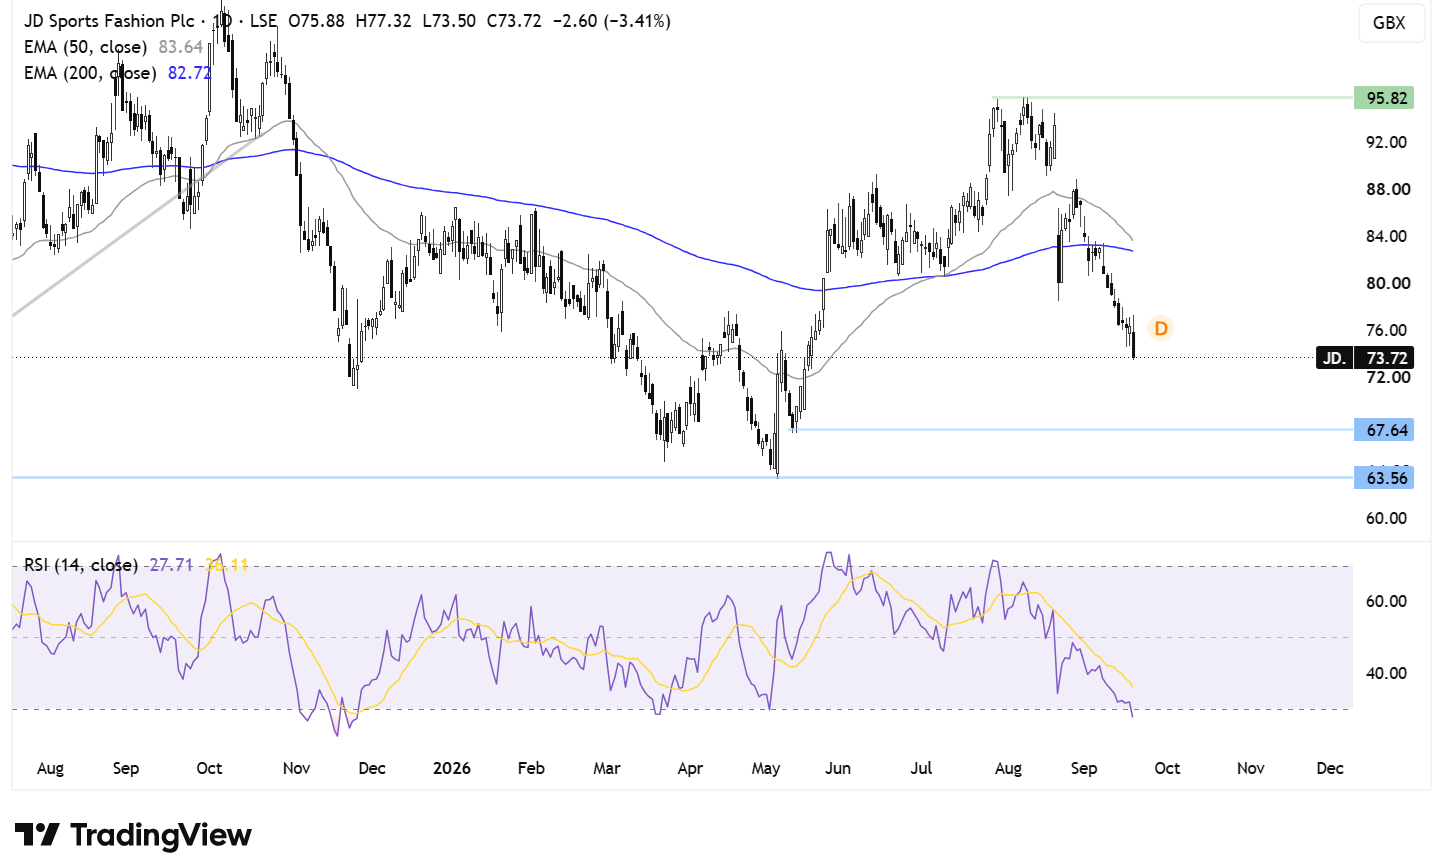The image size is (1446, 863).
Task: Click the high value H77.32
Action: point(383,21)
